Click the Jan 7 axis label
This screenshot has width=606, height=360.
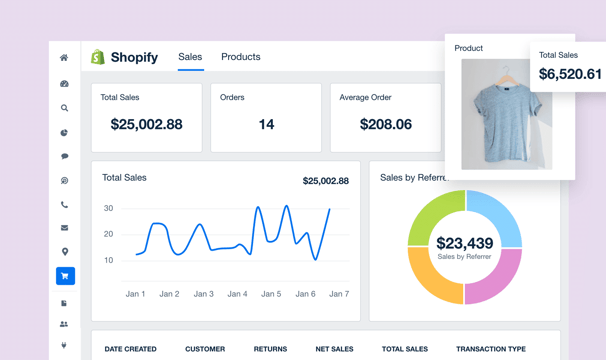coord(339,294)
